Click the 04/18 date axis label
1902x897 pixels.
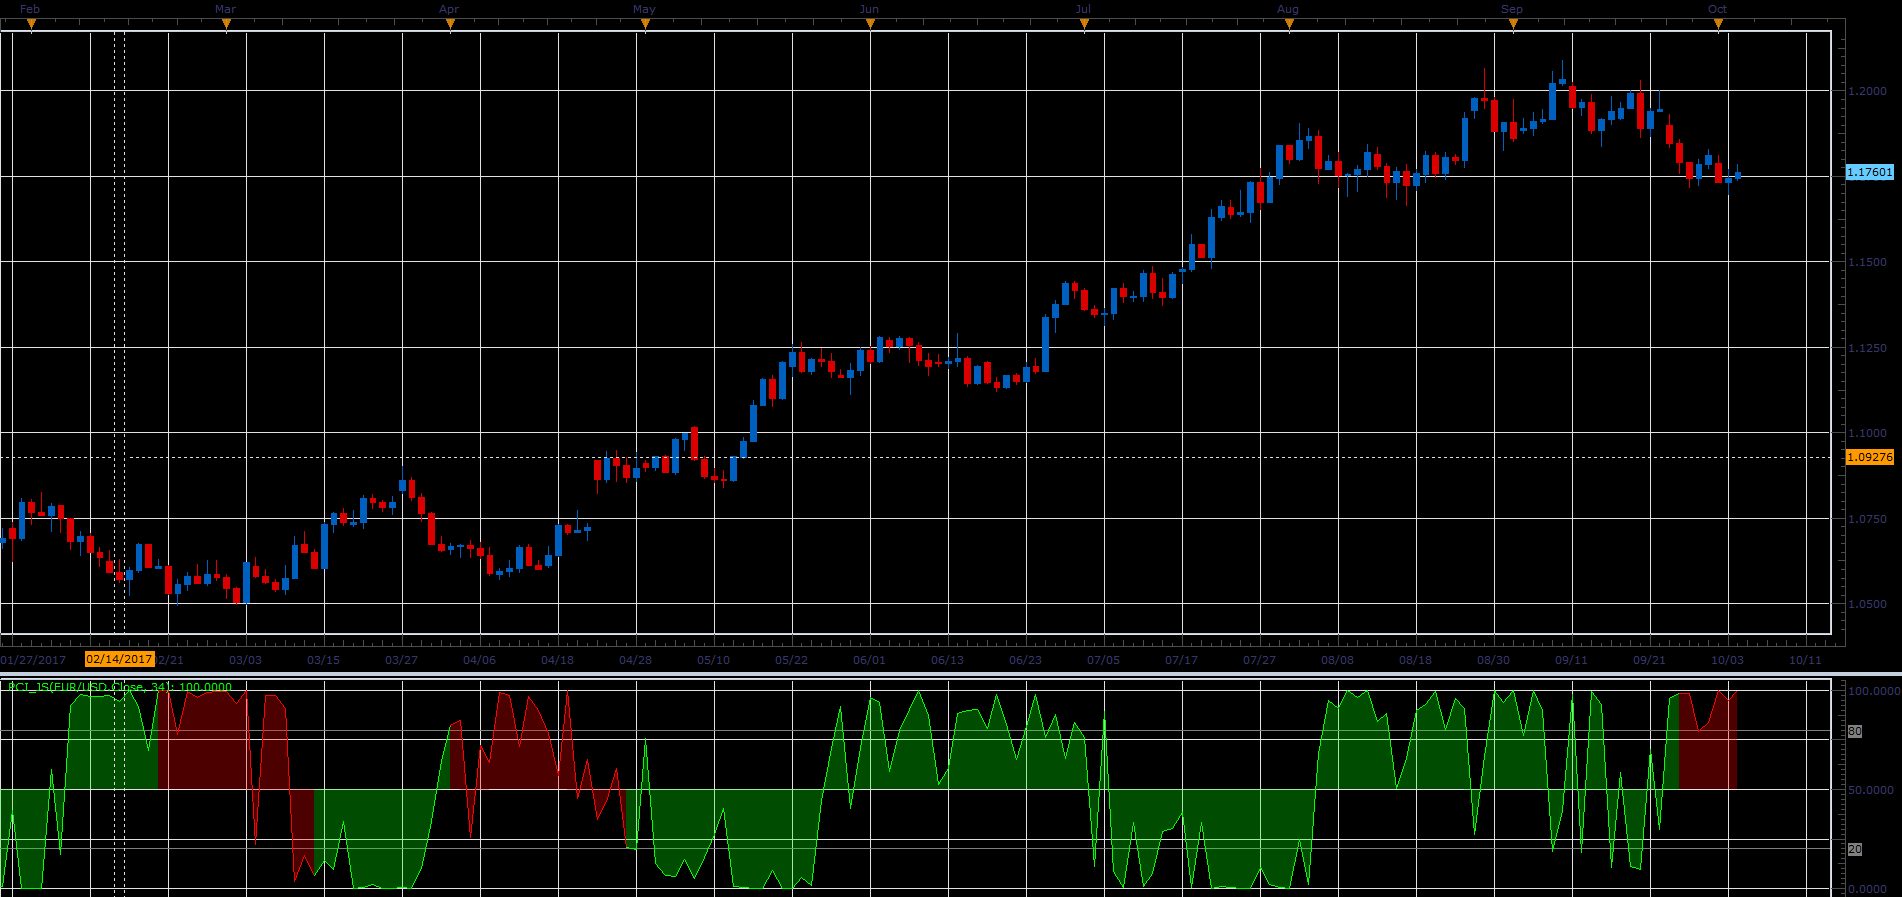(558, 660)
